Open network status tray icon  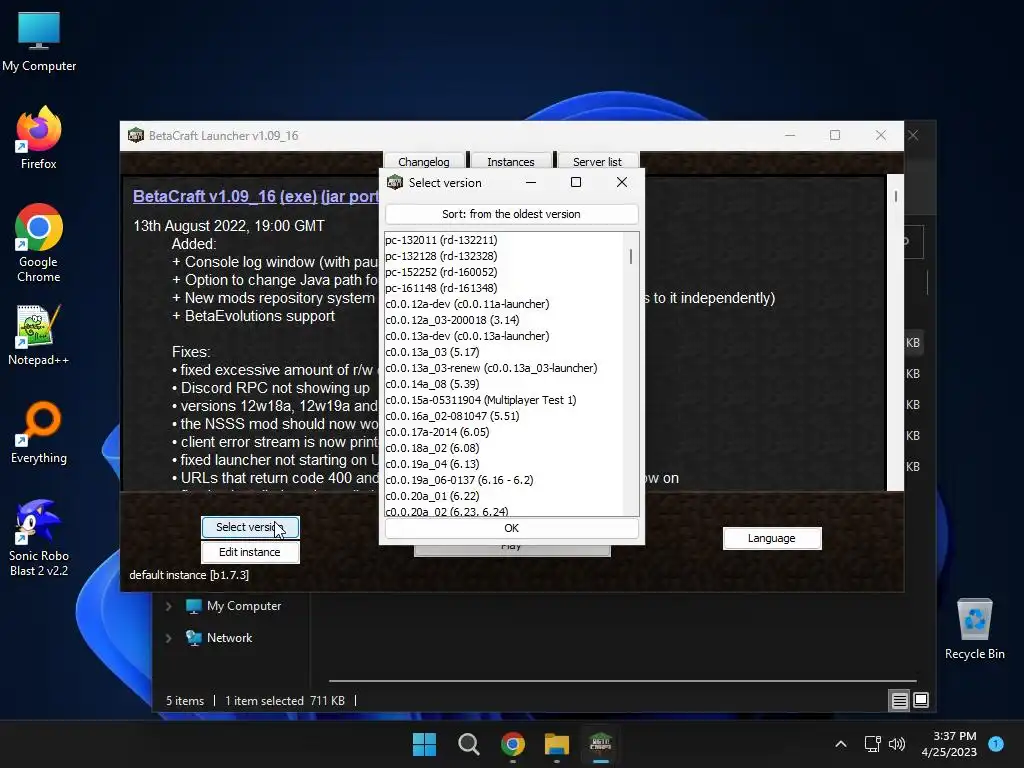(872, 744)
